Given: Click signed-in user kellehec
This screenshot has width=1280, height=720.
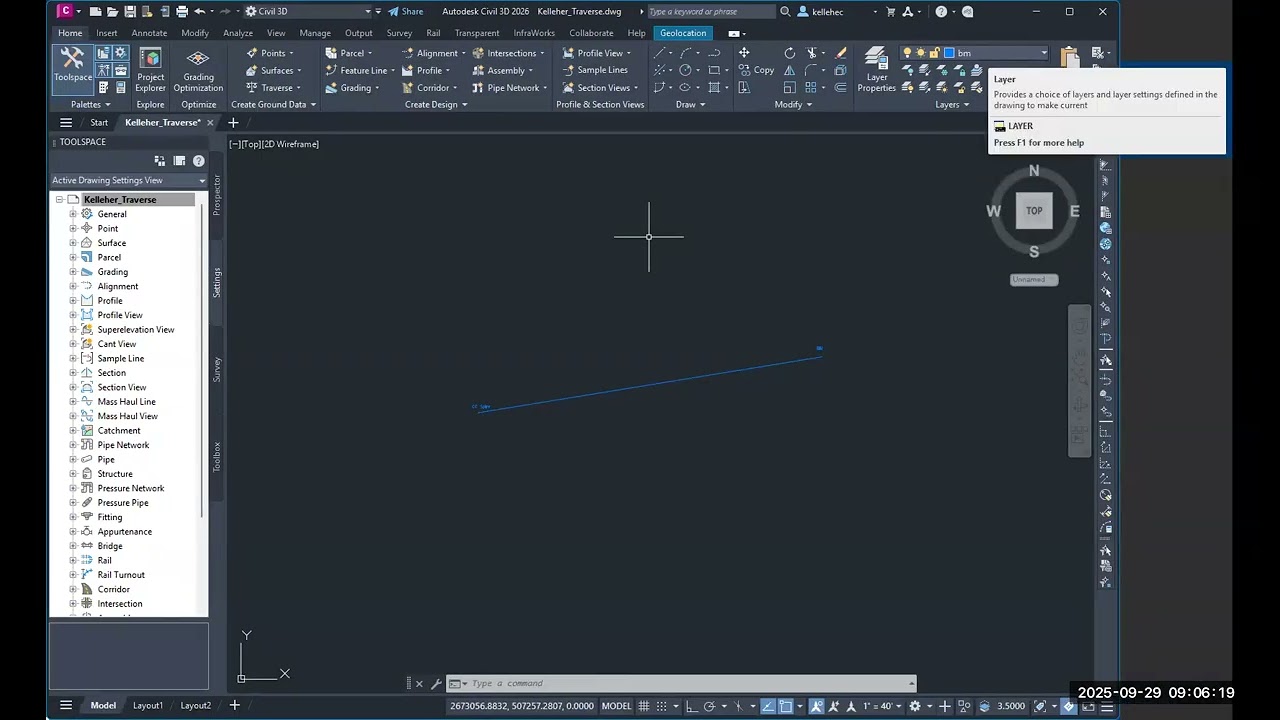Looking at the screenshot, I should [828, 12].
